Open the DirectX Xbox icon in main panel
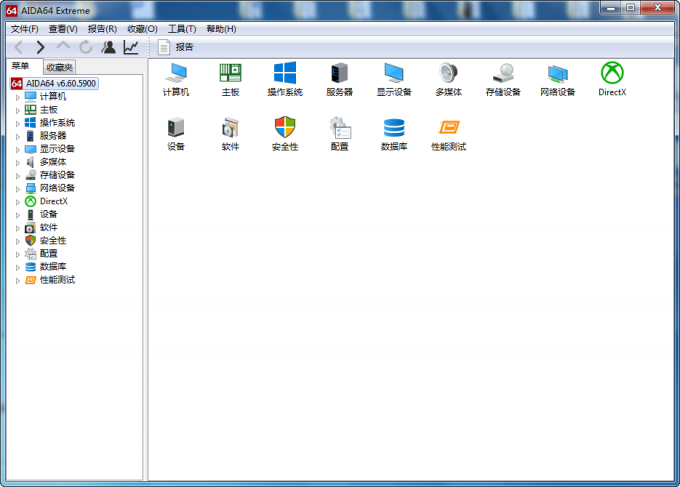Viewport: 680px width, 487px height. [612, 74]
